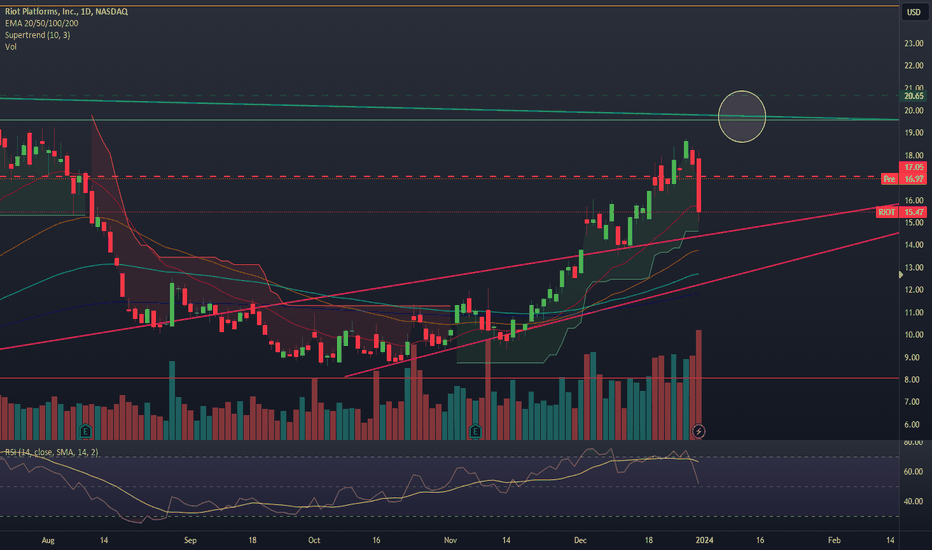Click the 40.00 RSI axis label
The width and height of the screenshot is (932, 550).
pyautogui.click(x=914, y=501)
